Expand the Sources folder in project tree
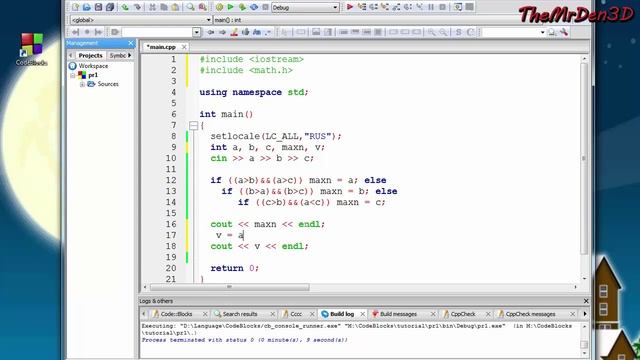The width and height of the screenshot is (640, 360). pyautogui.click(x=82, y=84)
